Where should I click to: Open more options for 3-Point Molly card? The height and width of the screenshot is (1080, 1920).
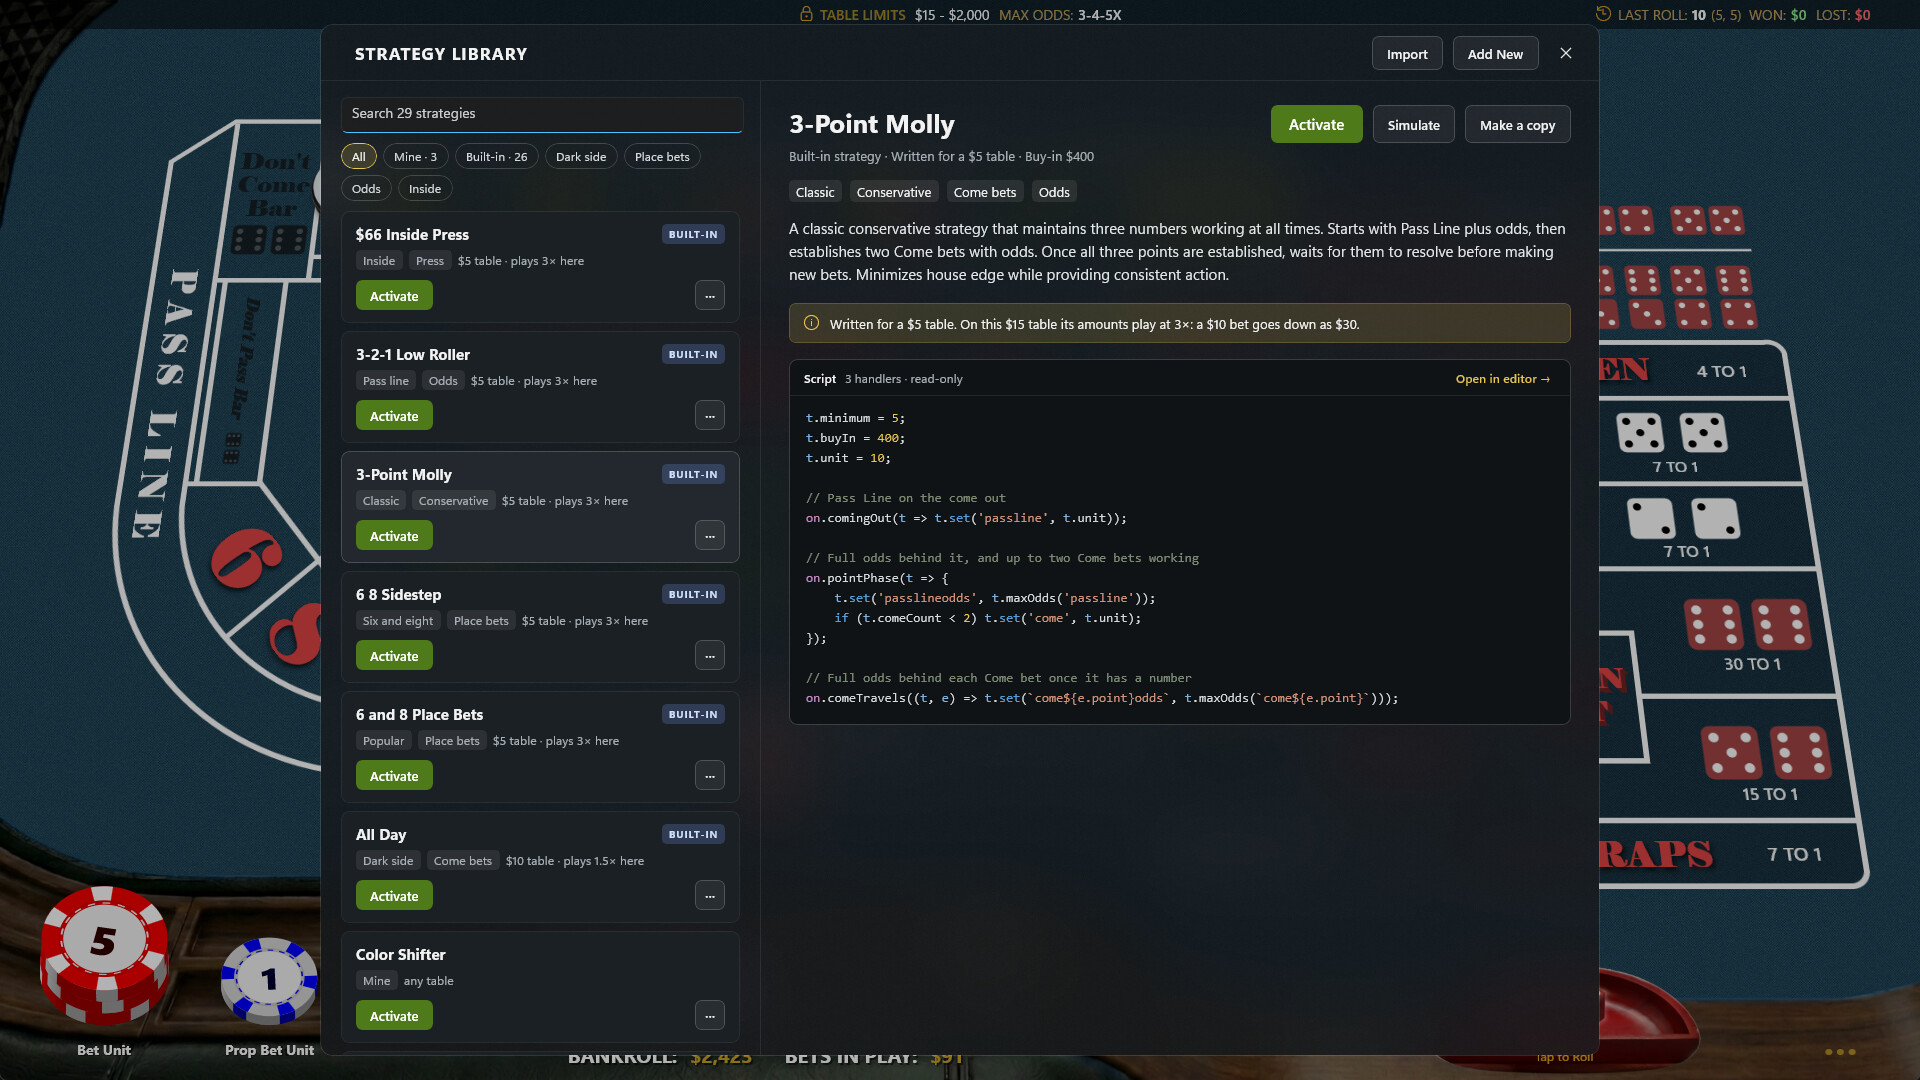tap(709, 536)
